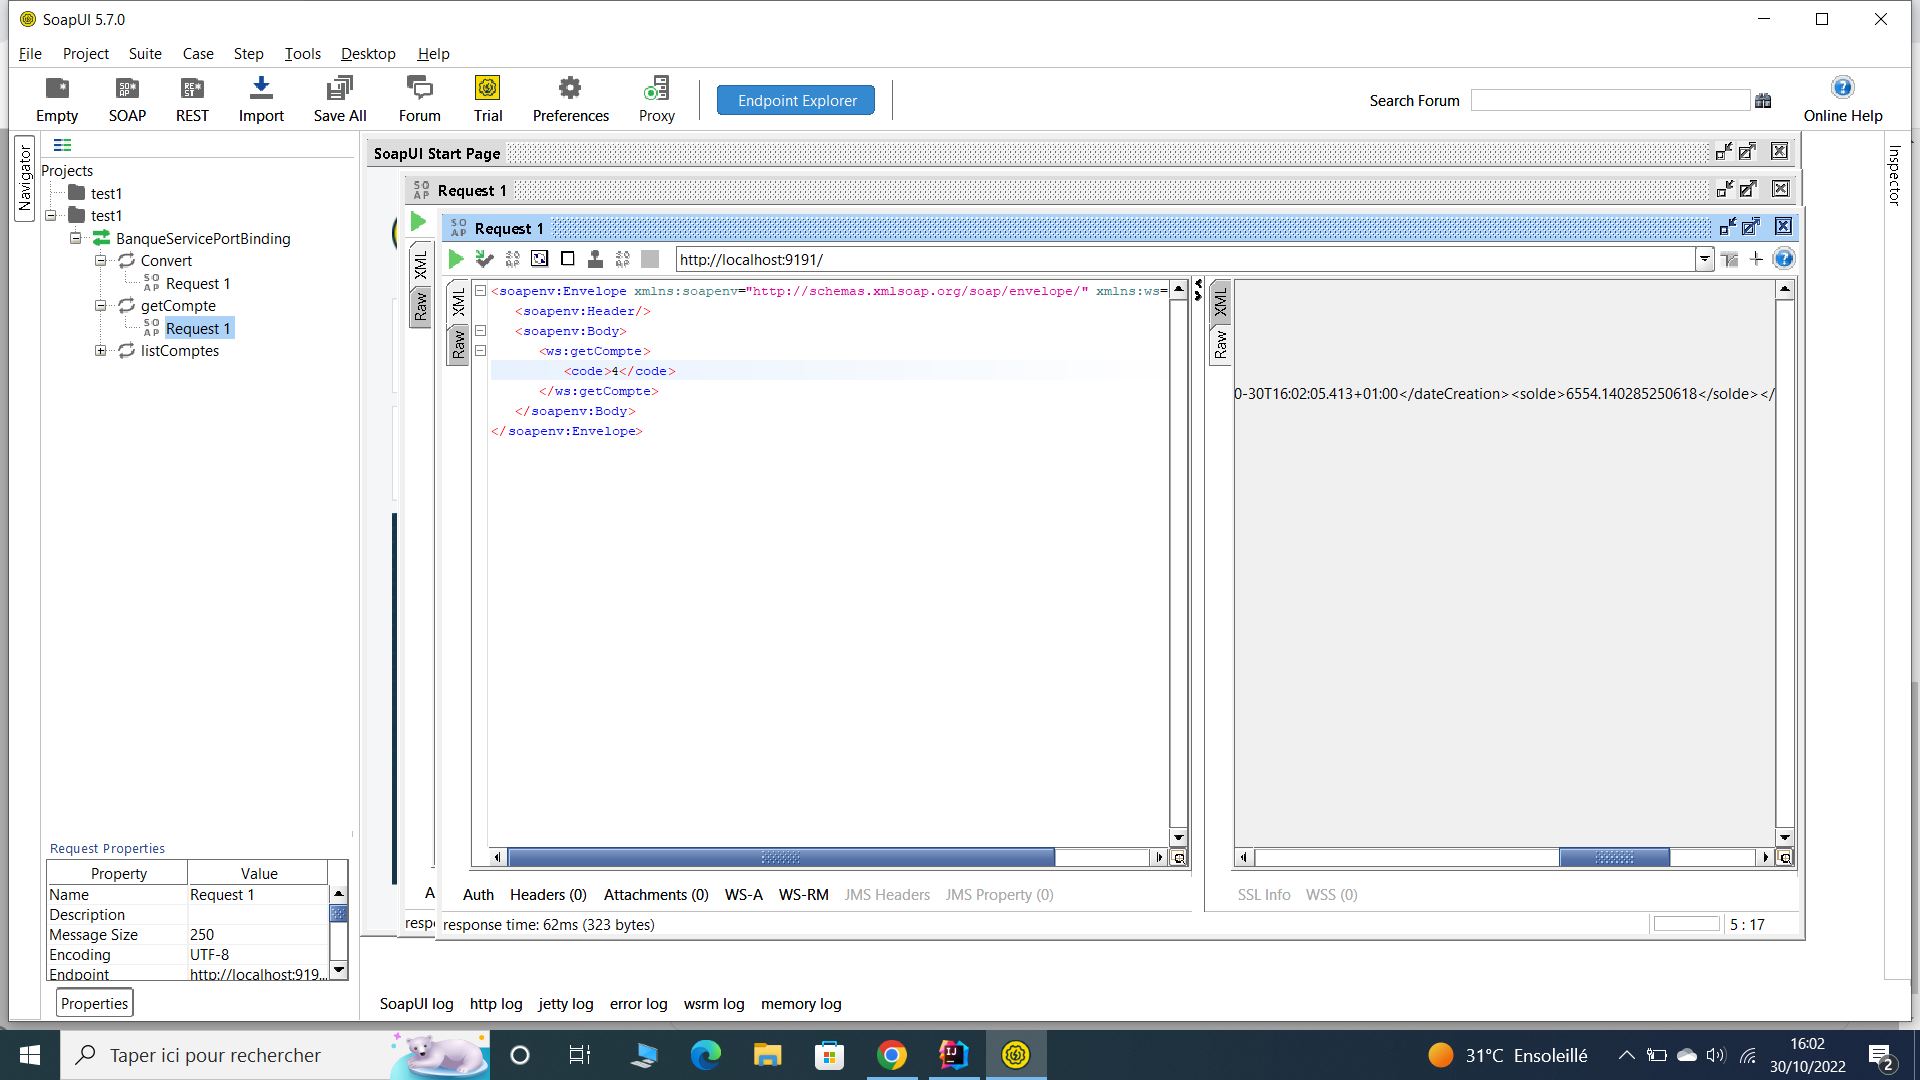Create a new SOAP project from the toolbar

coord(126,99)
